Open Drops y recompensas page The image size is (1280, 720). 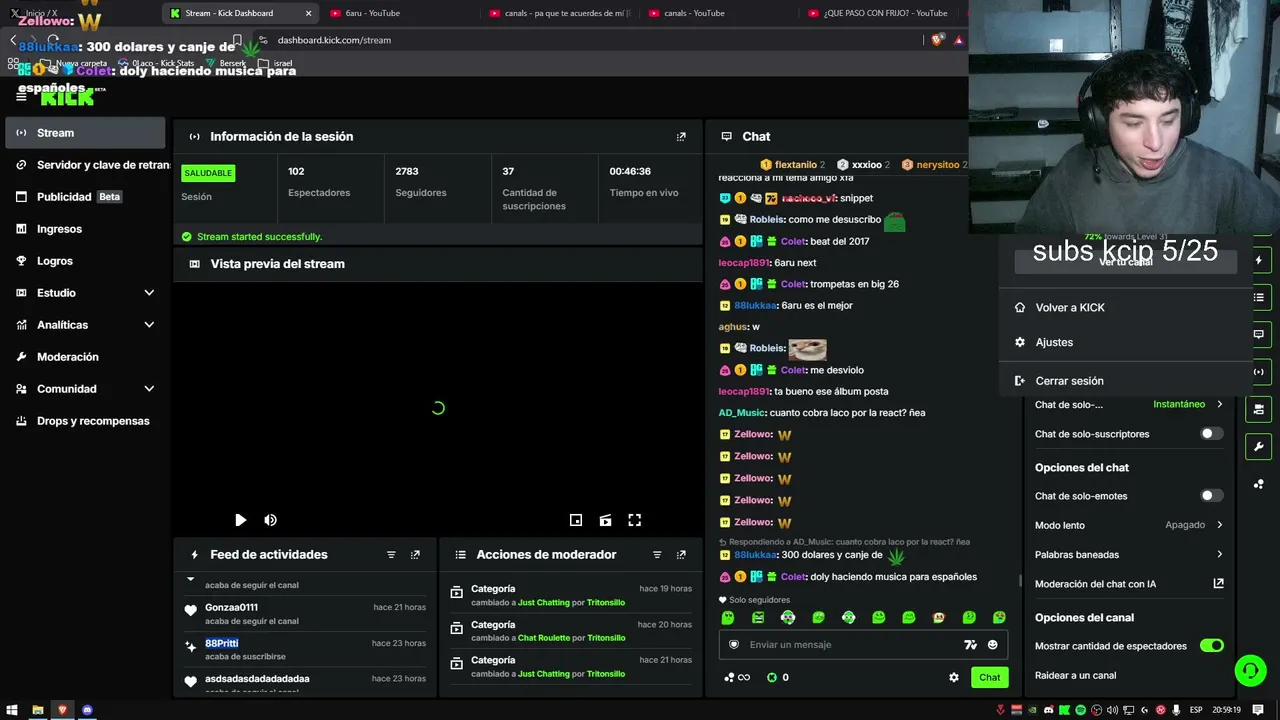pyautogui.click(x=85, y=421)
